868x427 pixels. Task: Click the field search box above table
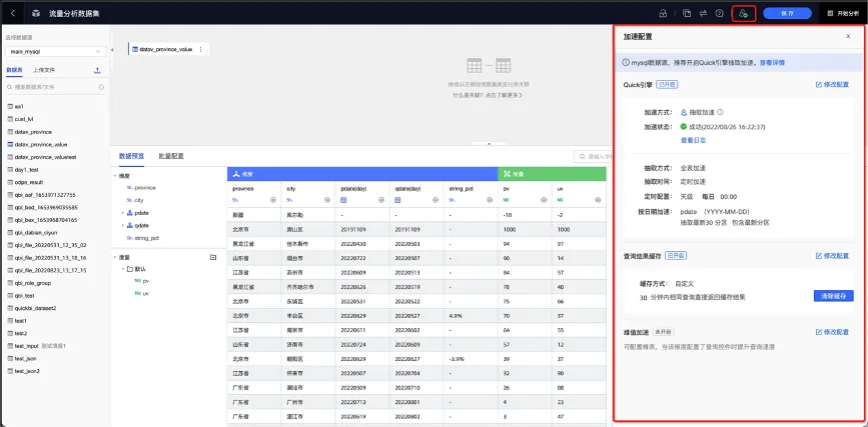pos(592,157)
